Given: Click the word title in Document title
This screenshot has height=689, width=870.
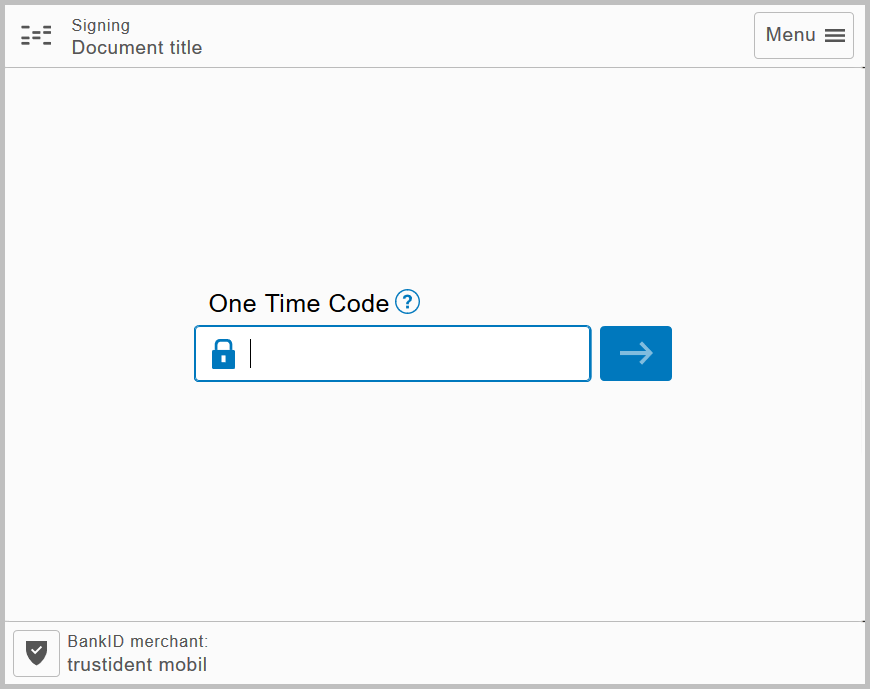Looking at the screenshot, I should coord(185,48).
